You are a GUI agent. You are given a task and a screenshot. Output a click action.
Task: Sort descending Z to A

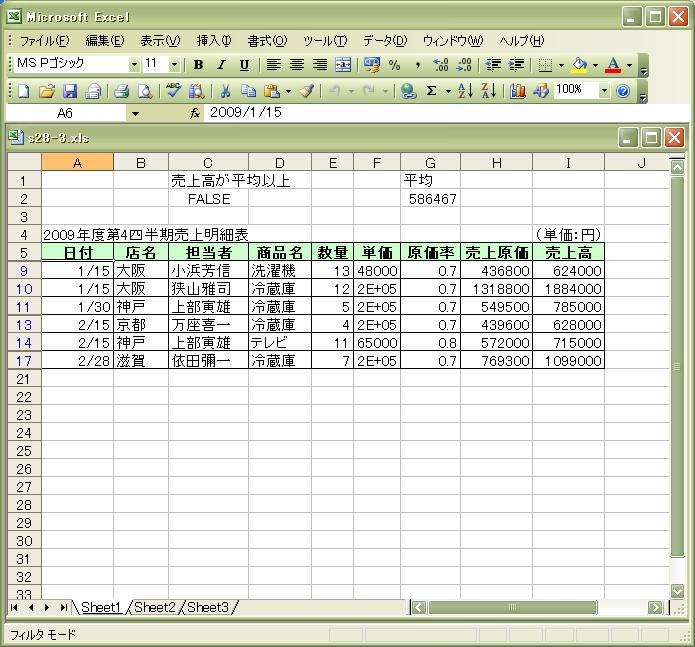pos(488,91)
